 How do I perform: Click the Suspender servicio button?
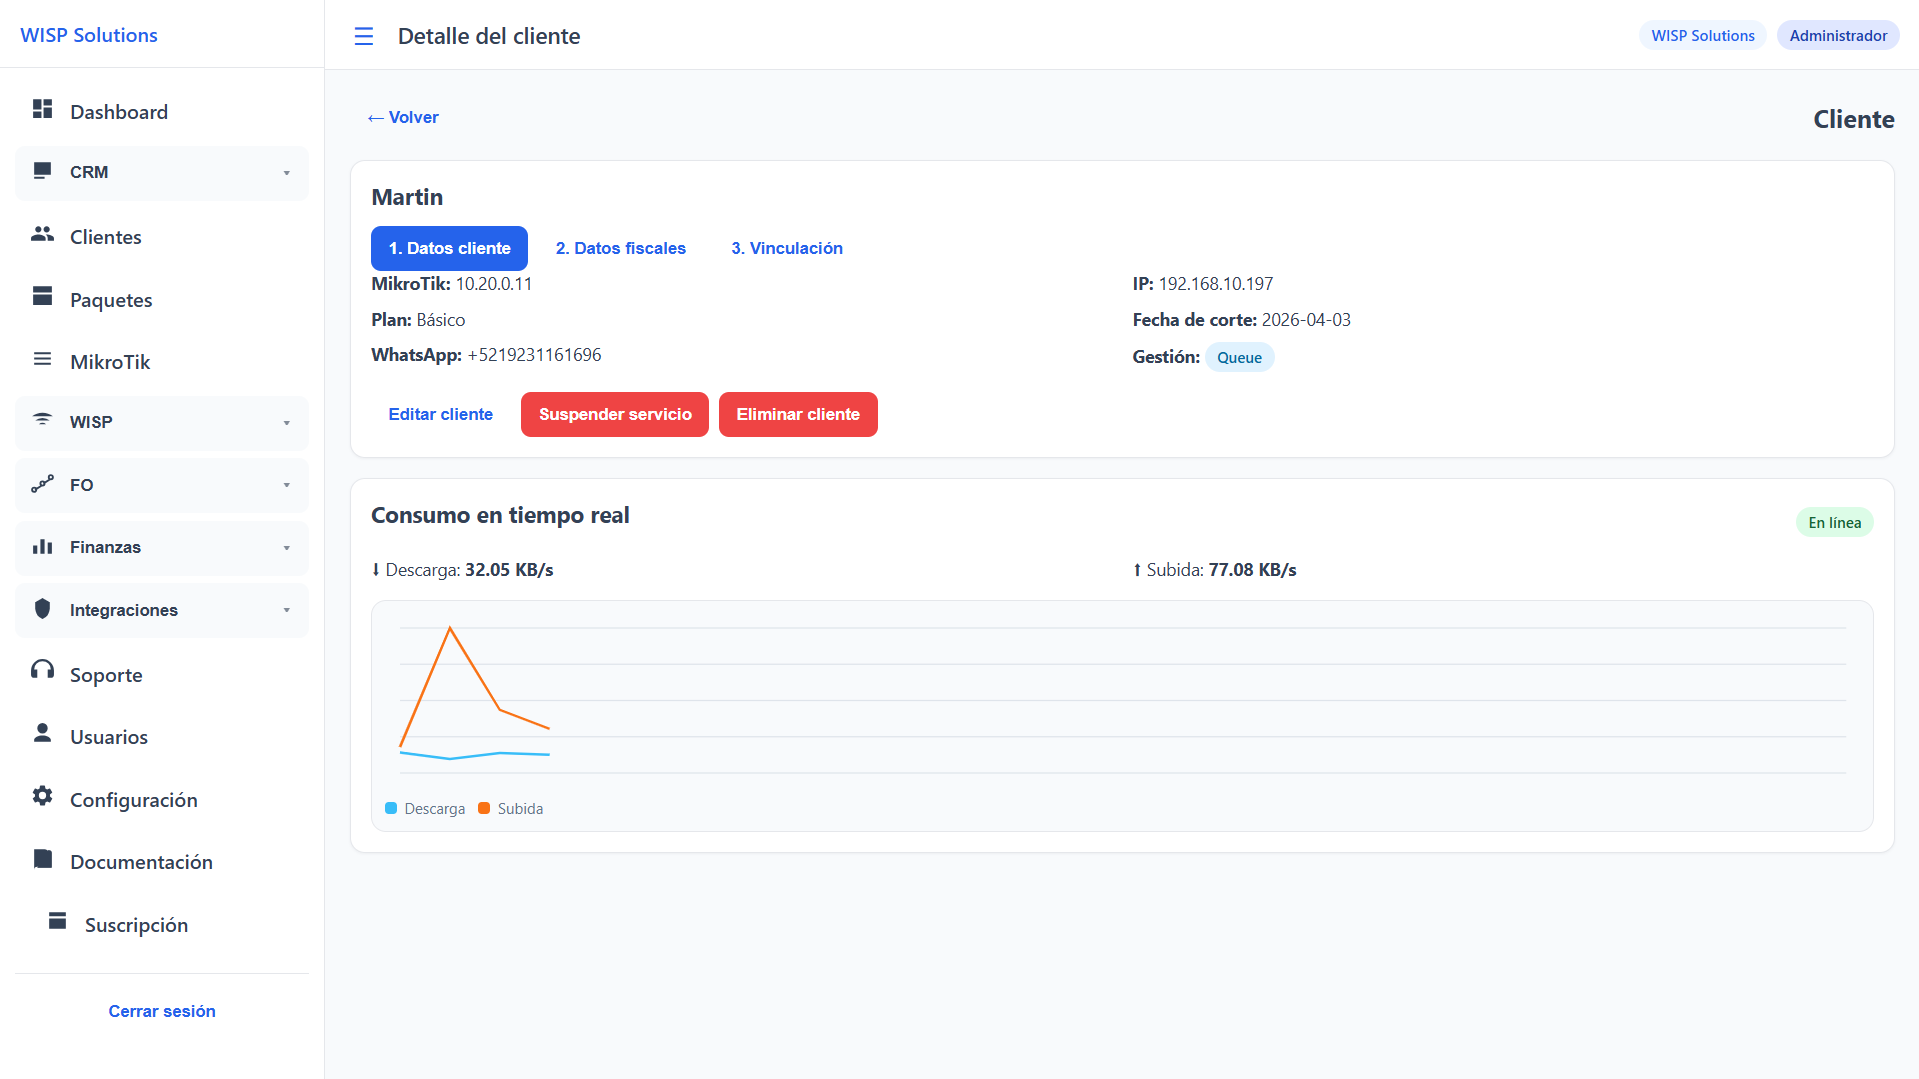[614, 414]
